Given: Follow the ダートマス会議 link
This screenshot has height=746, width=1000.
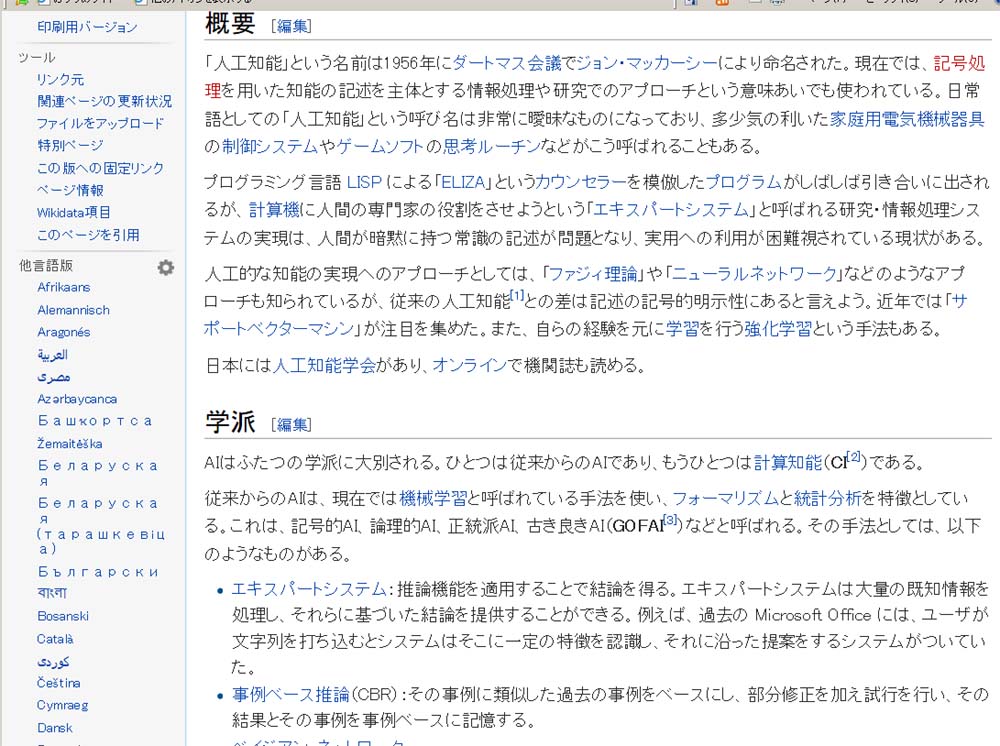Looking at the screenshot, I should tap(507, 62).
